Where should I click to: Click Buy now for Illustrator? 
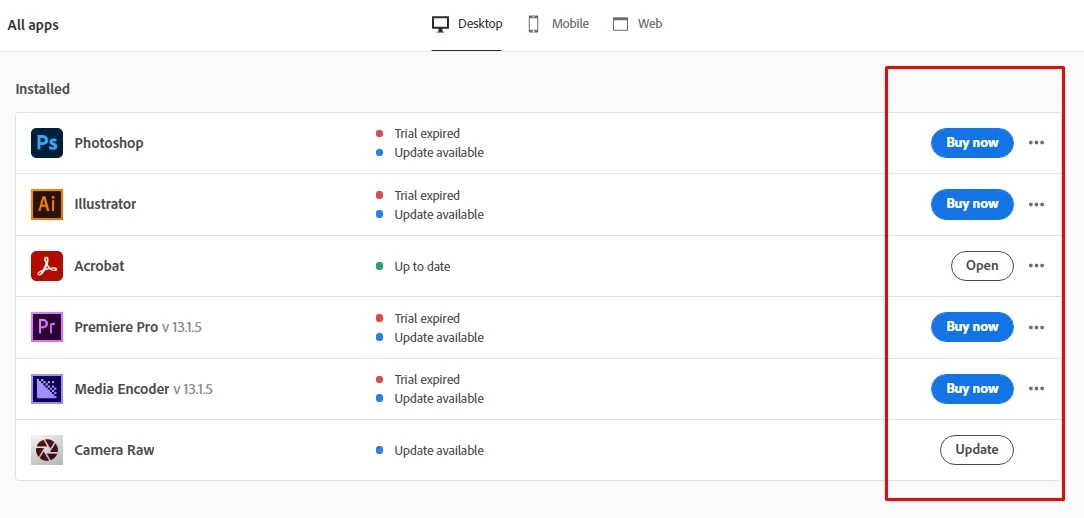coord(972,204)
